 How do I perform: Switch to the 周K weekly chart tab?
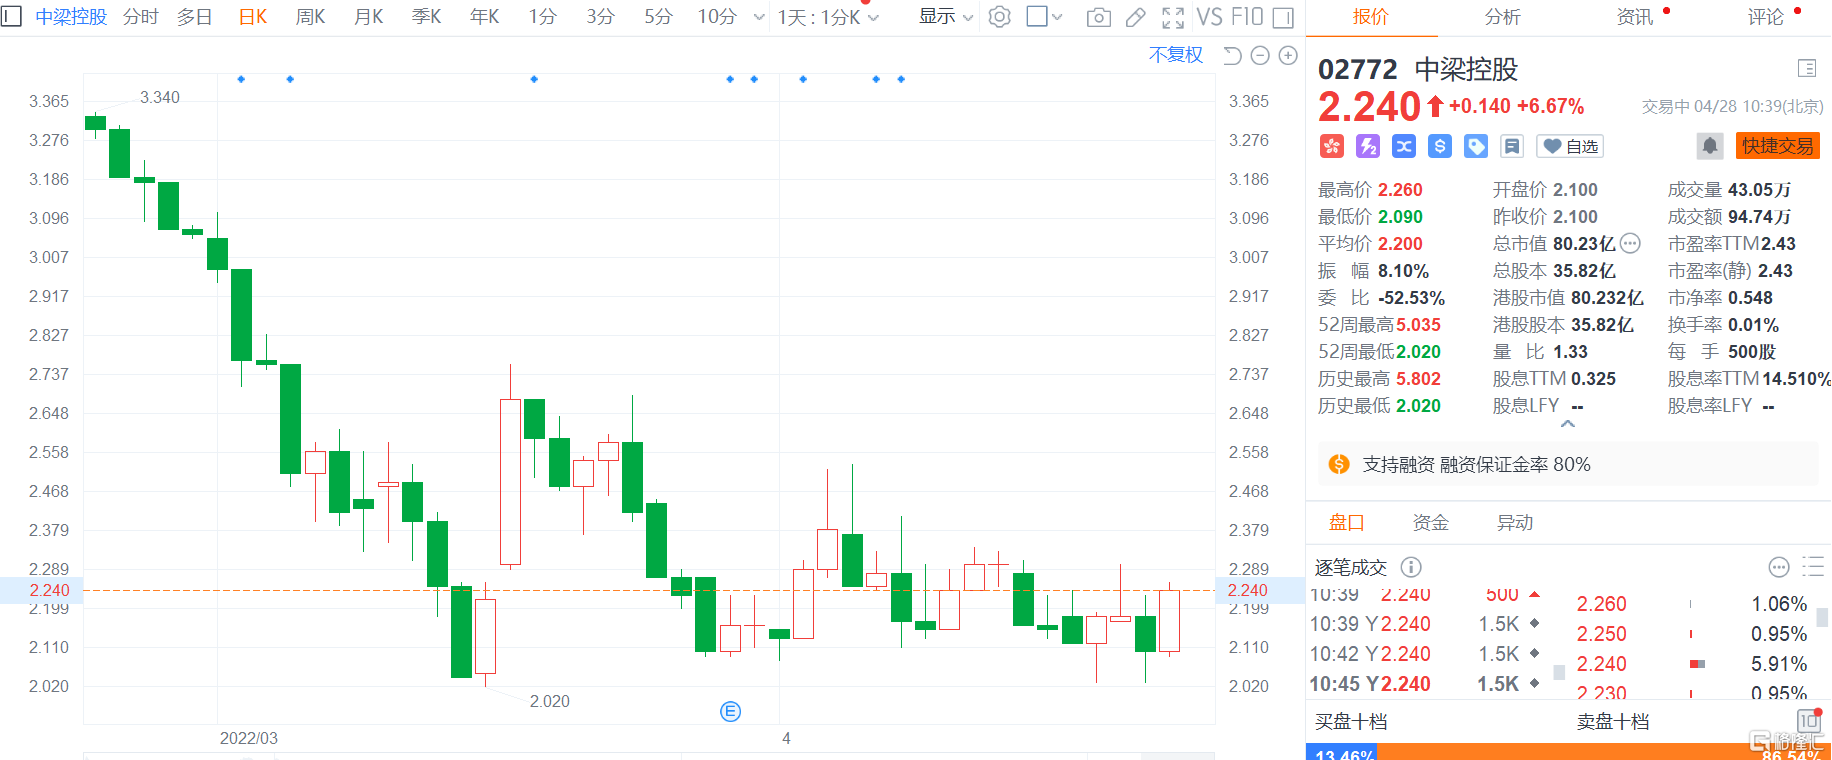[310, 17]
